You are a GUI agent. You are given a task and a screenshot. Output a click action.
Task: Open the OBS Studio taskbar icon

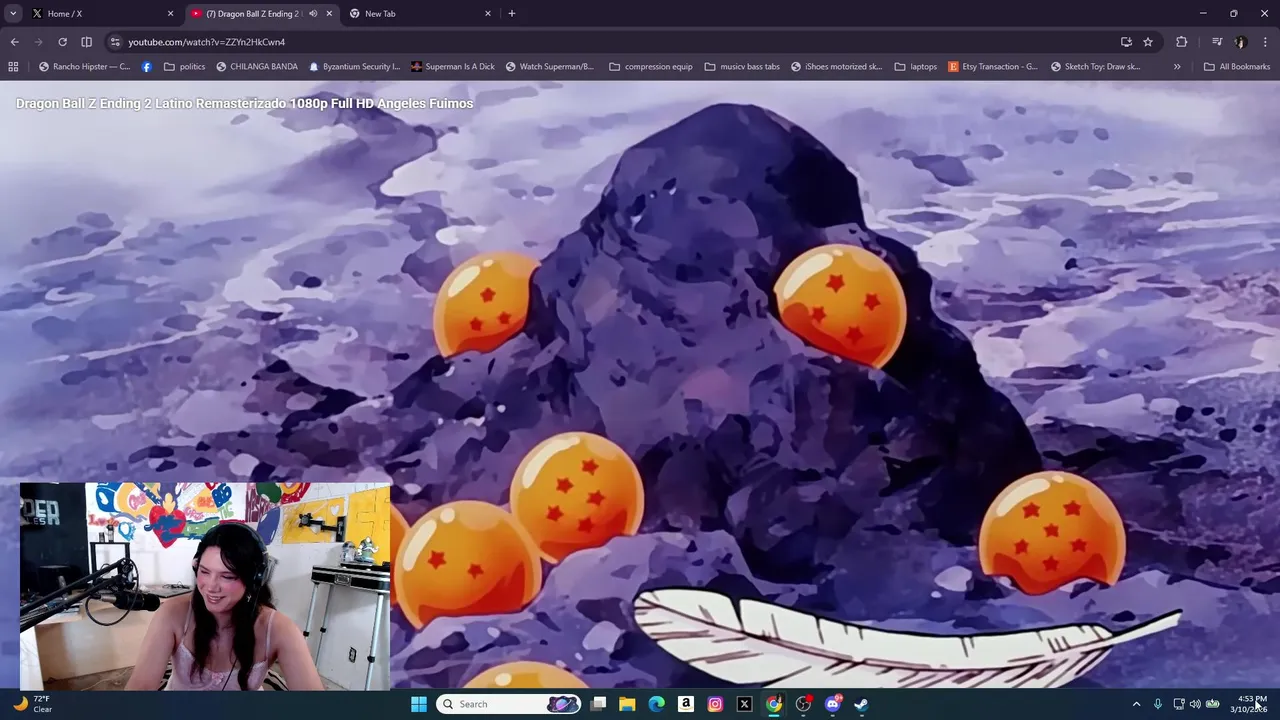tap(803, 704)
